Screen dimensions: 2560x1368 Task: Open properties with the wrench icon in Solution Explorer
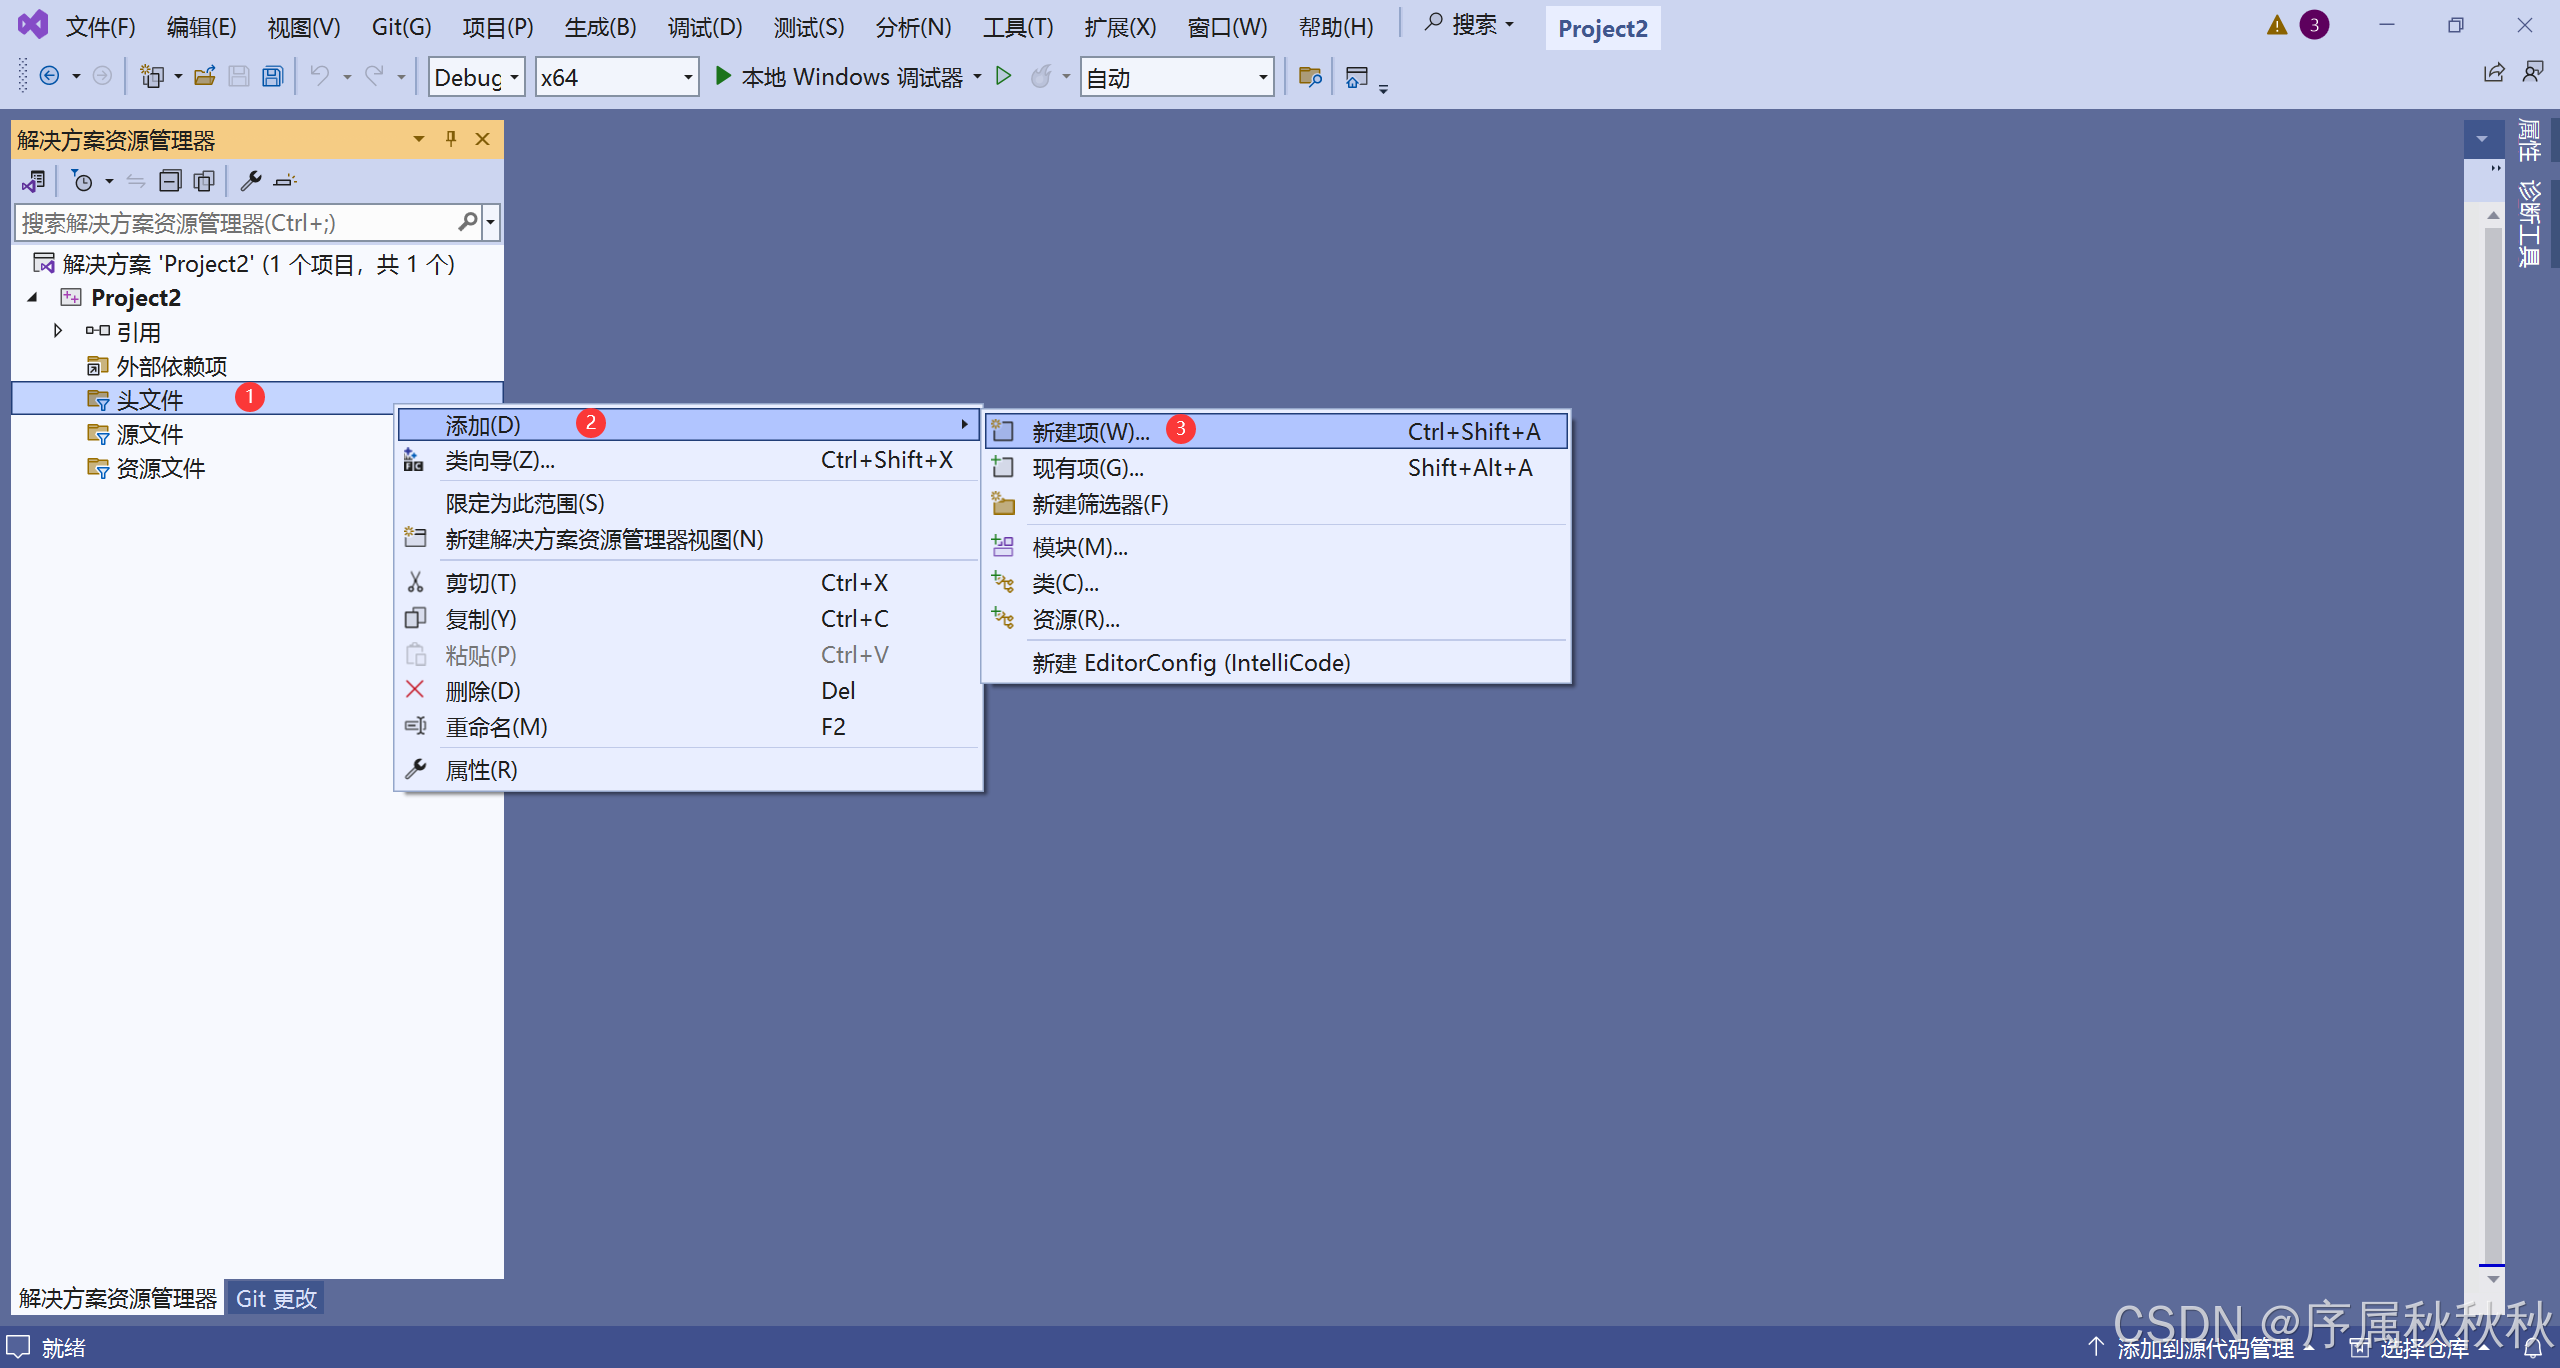252,180
